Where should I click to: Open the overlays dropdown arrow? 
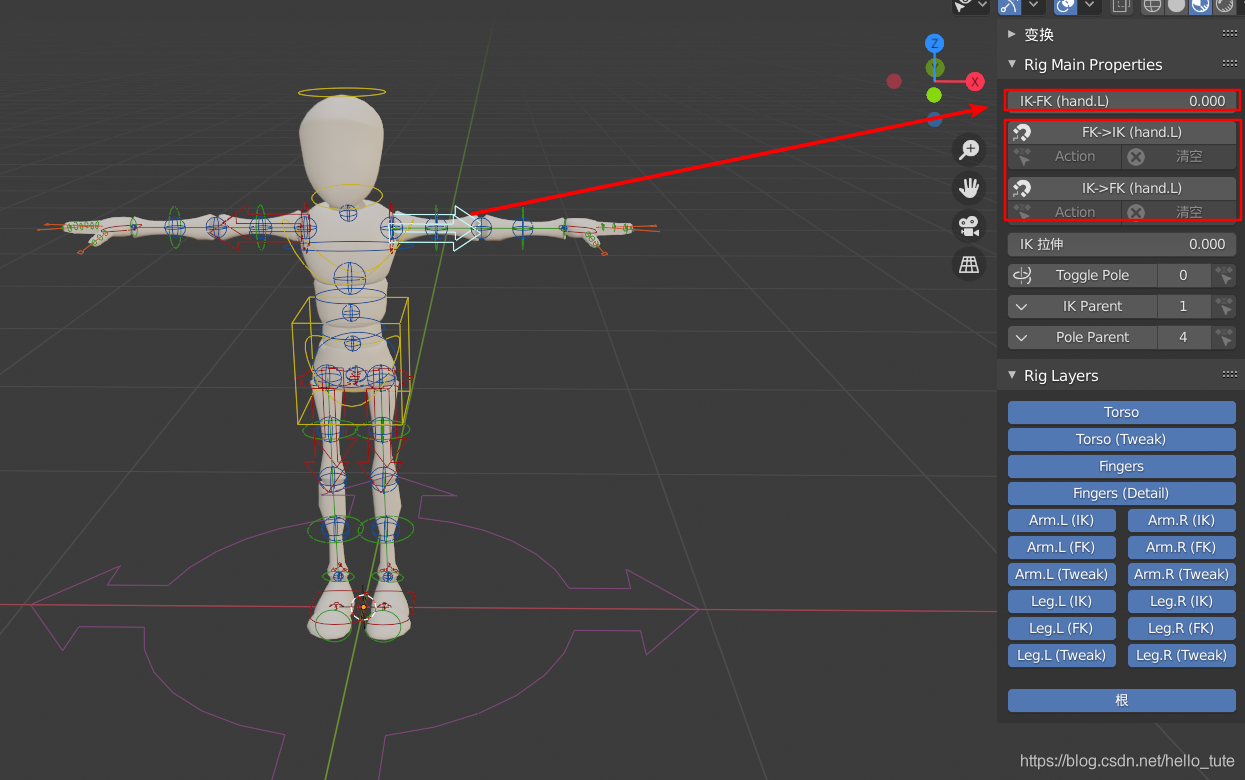point(1089,6)
